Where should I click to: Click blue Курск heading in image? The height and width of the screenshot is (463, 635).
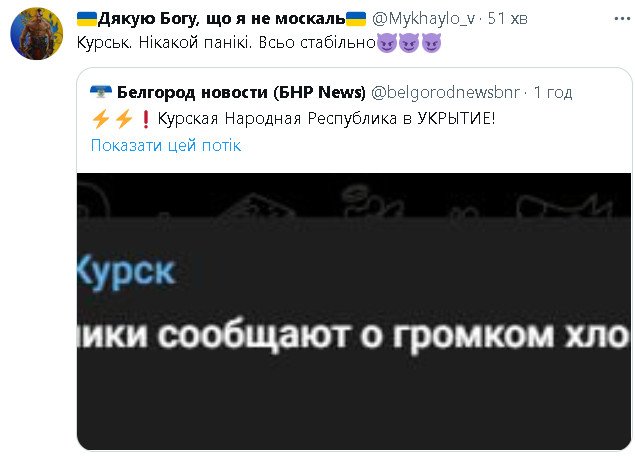point(126,271)
